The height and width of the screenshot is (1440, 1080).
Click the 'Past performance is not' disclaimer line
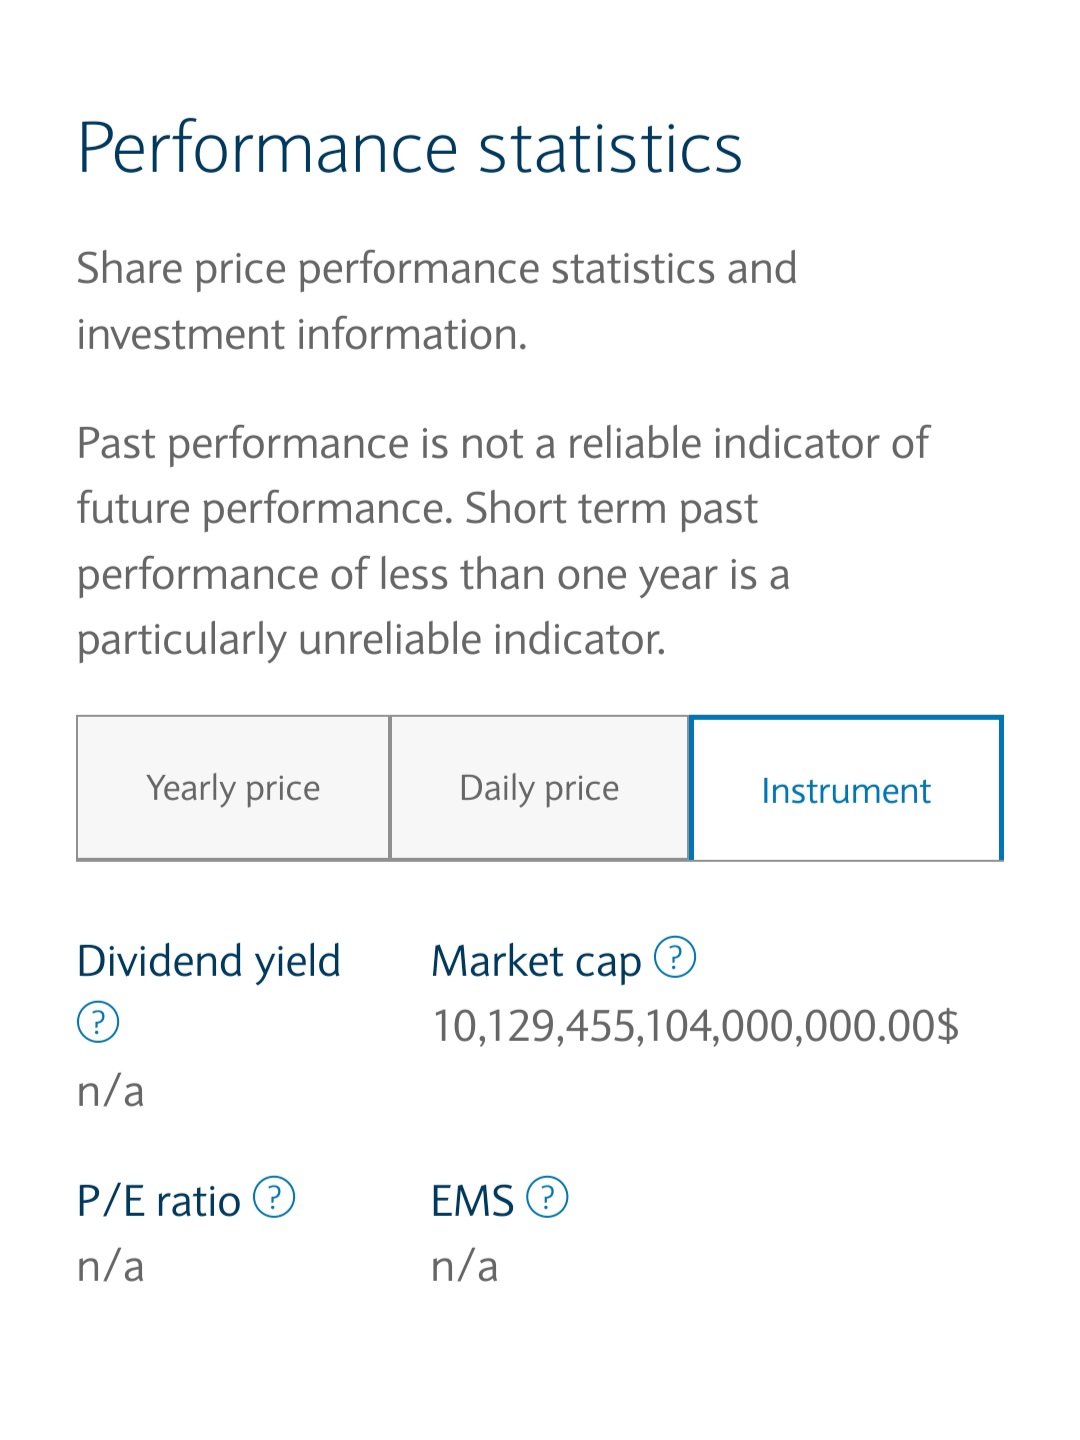(x=503, y=444)
